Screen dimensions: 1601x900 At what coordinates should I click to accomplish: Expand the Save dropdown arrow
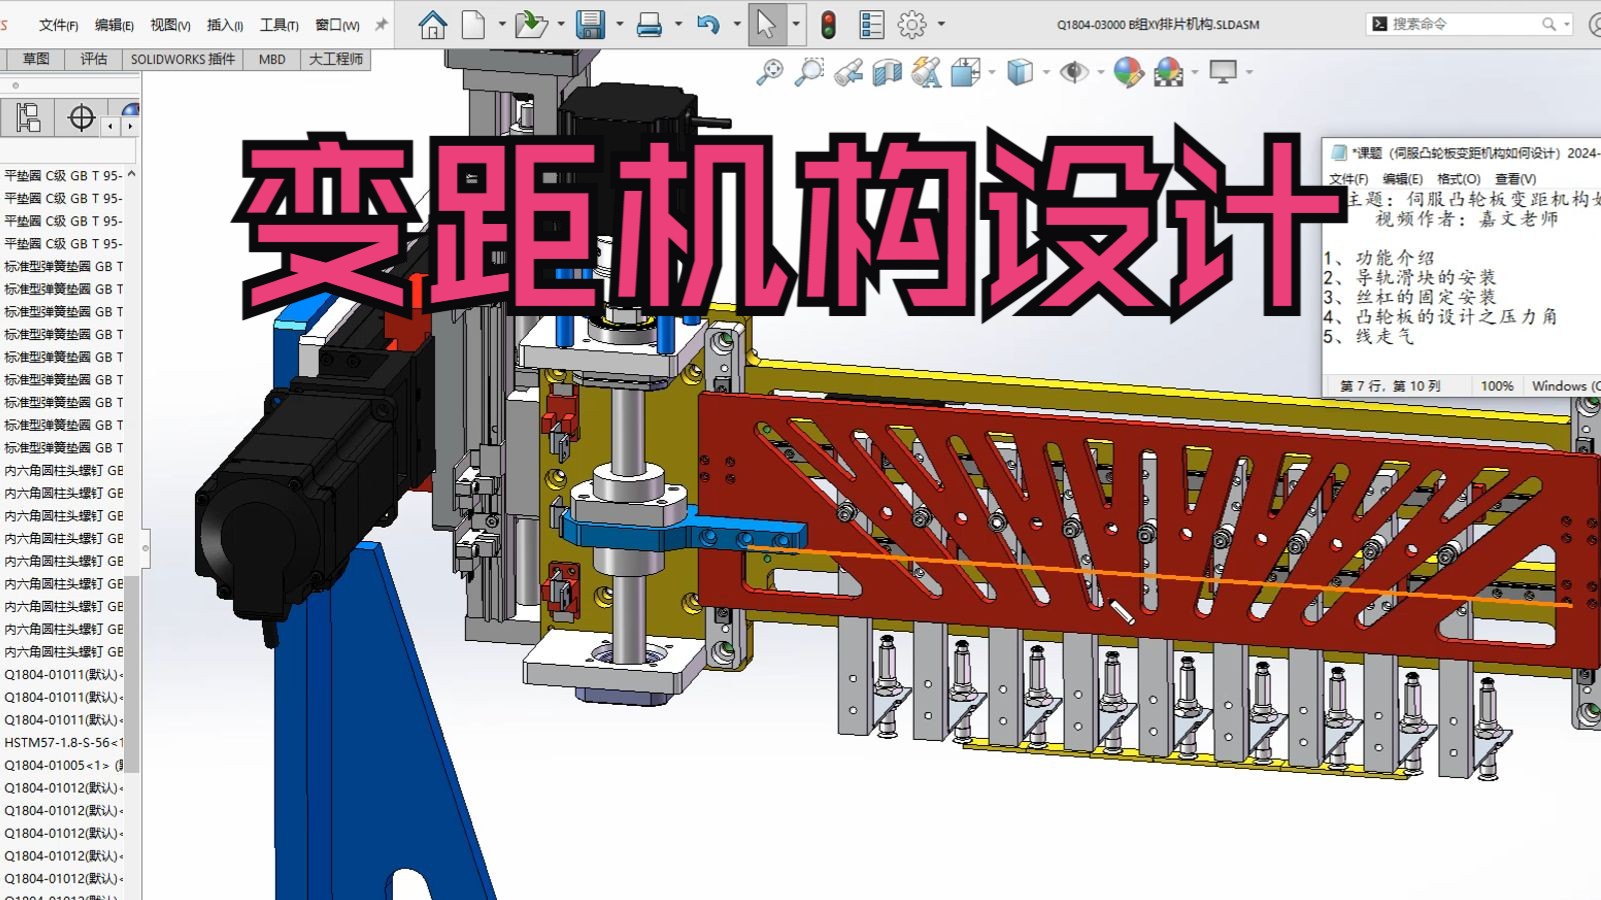click(x=620, y=24)
